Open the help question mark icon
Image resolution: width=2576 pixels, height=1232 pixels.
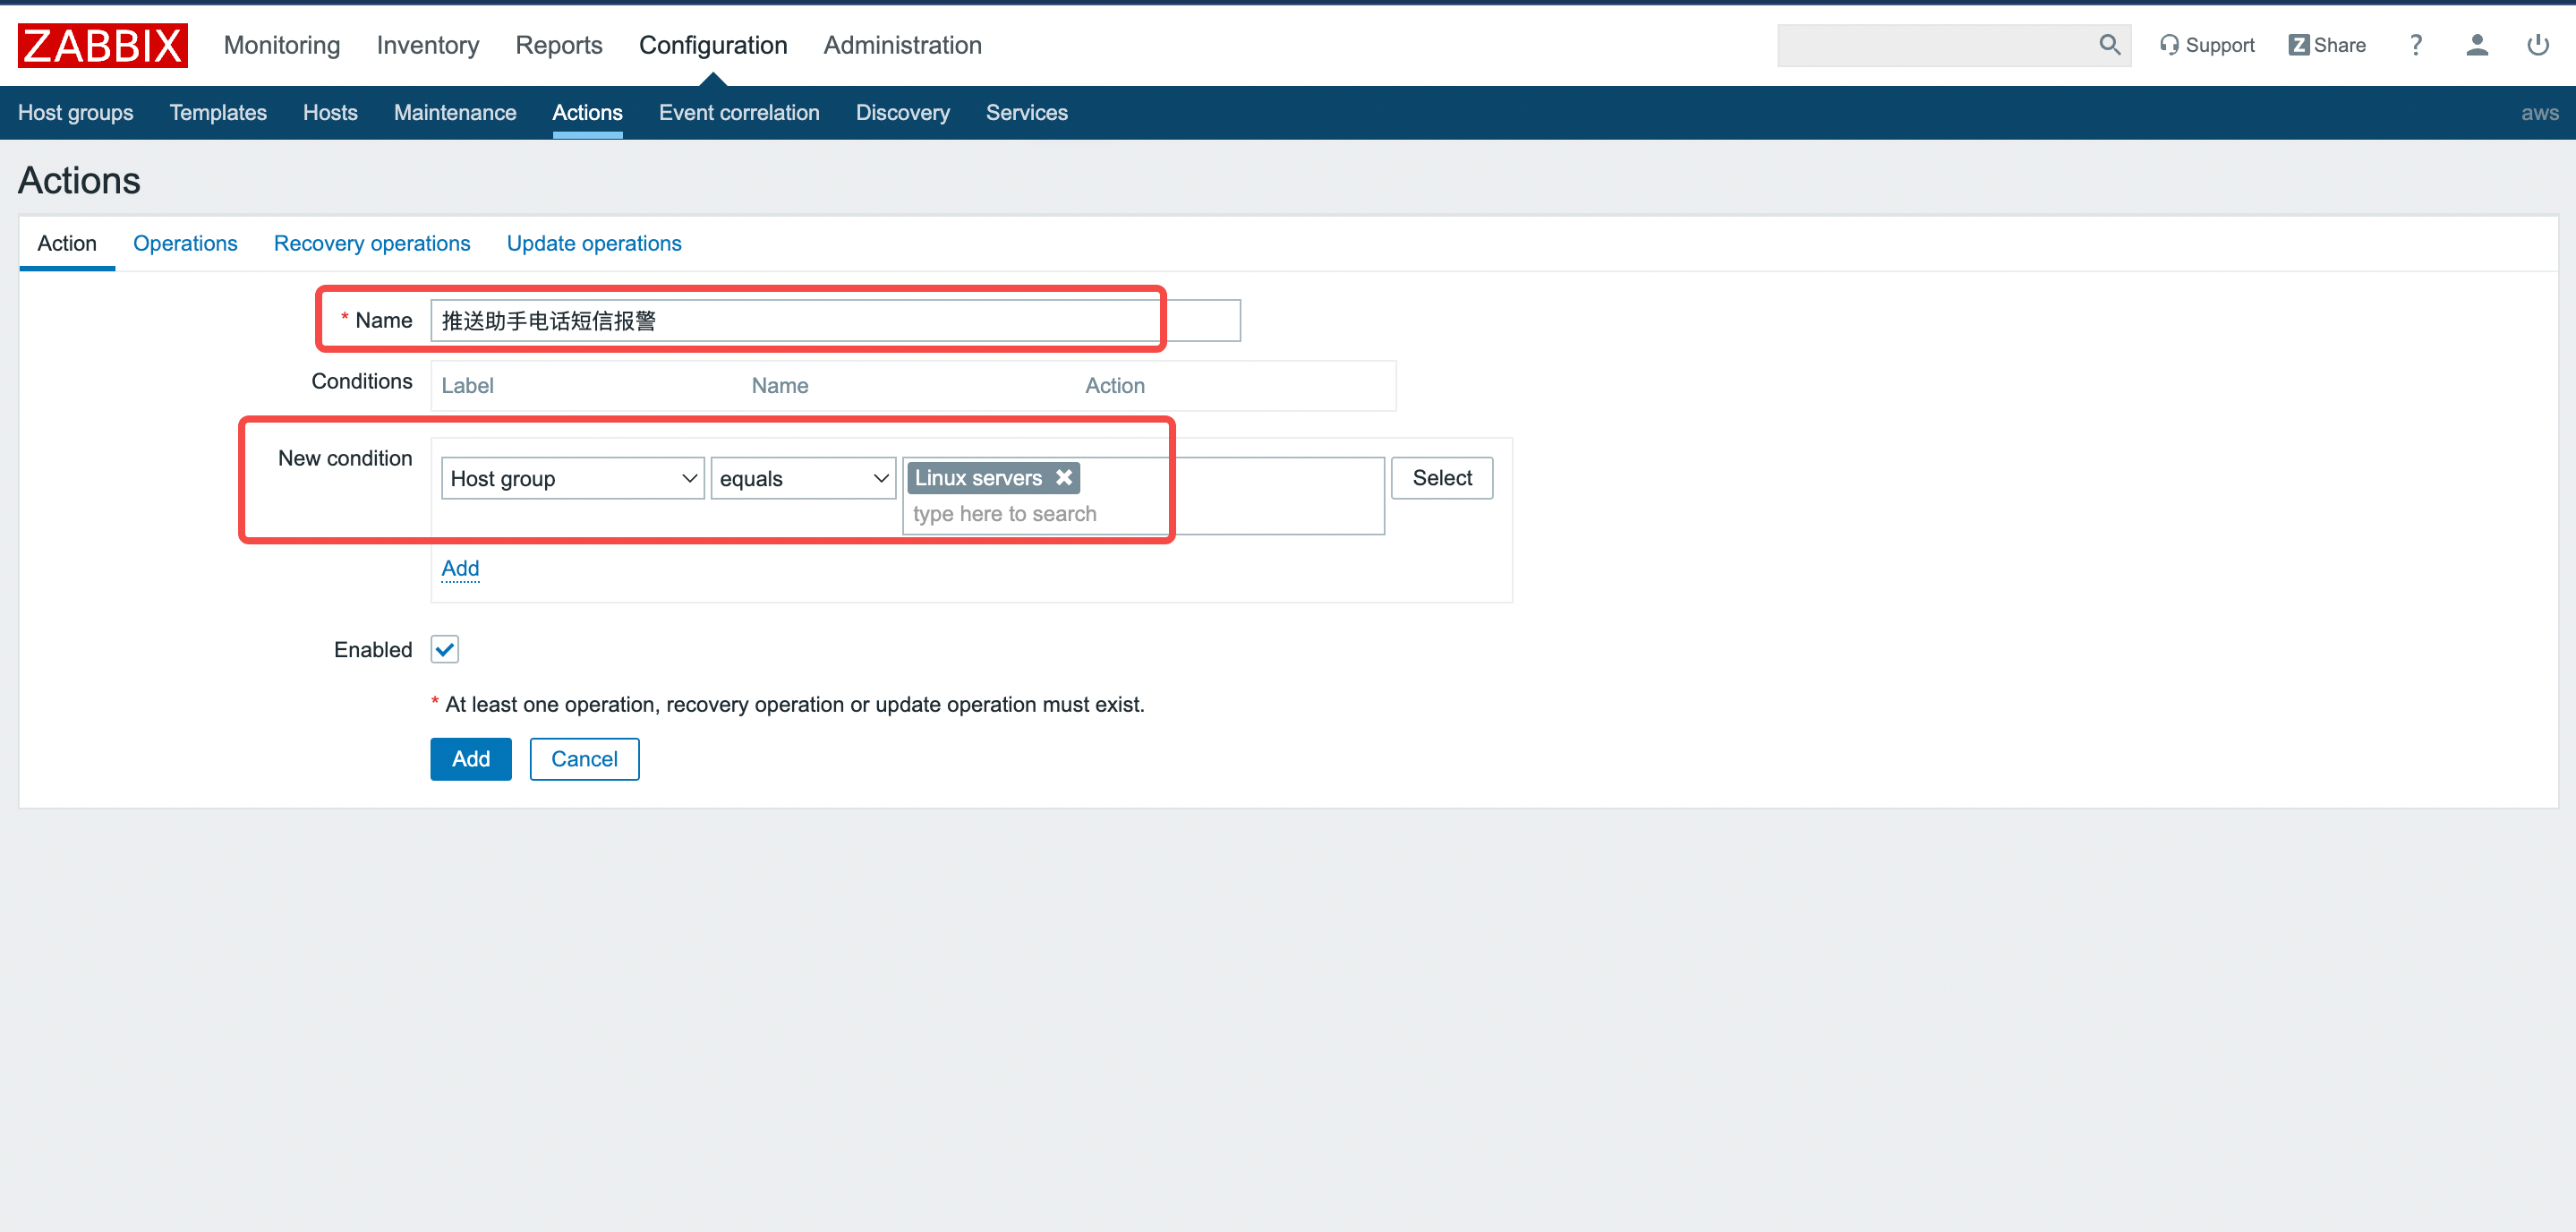(2415, 45)
